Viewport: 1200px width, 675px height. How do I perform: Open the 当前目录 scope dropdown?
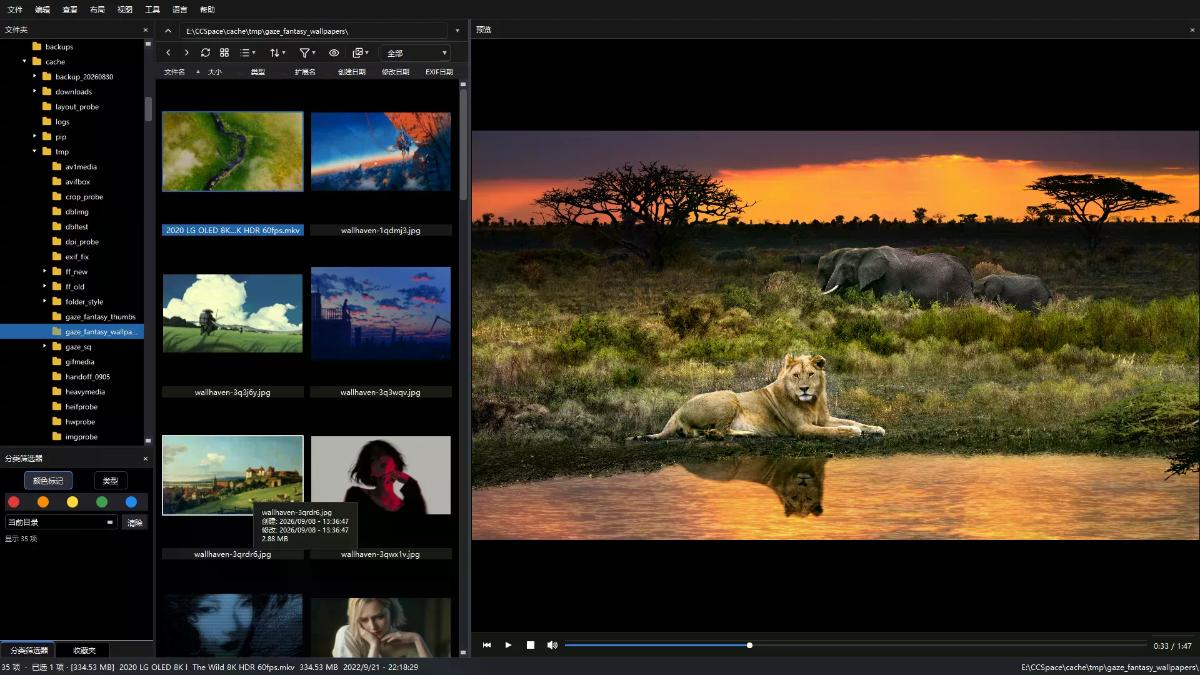point(61,522)
